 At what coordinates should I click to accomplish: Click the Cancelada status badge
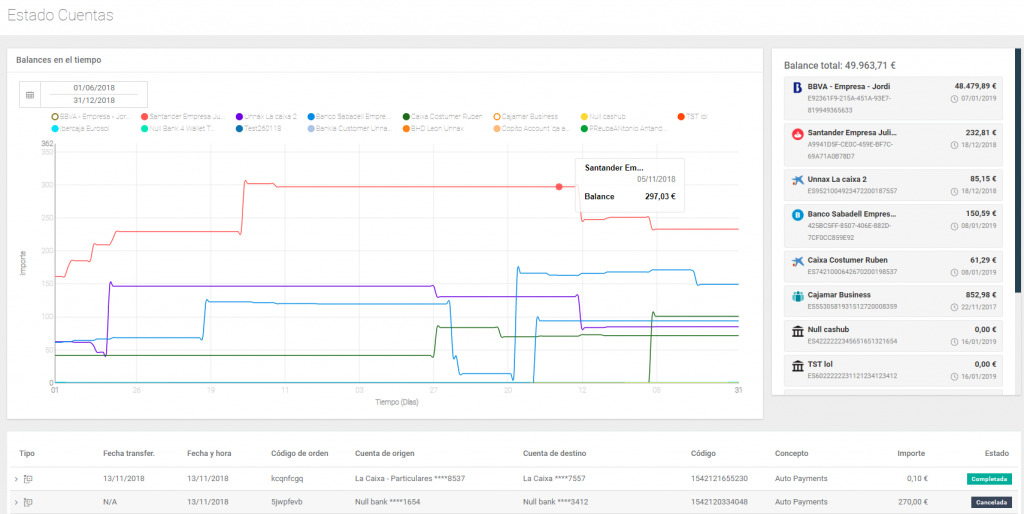pyautogui.click(x=991, y=502)
